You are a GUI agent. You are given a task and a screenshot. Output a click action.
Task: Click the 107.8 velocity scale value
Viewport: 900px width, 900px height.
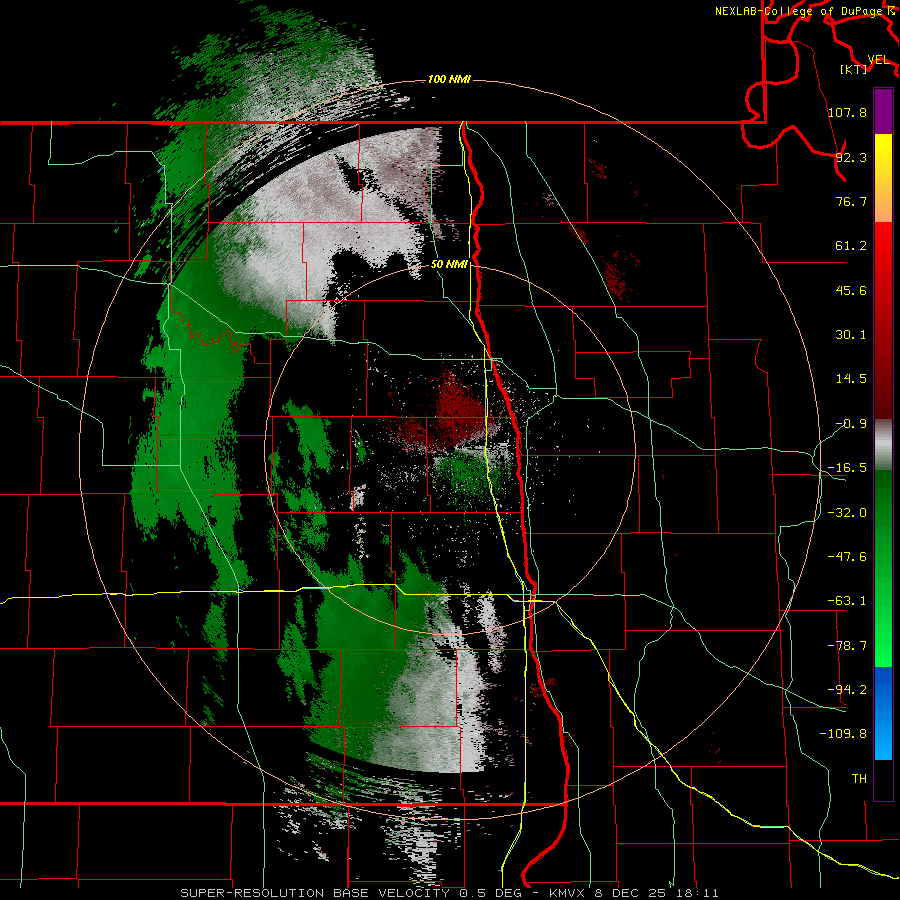click(x=847, y=112)
